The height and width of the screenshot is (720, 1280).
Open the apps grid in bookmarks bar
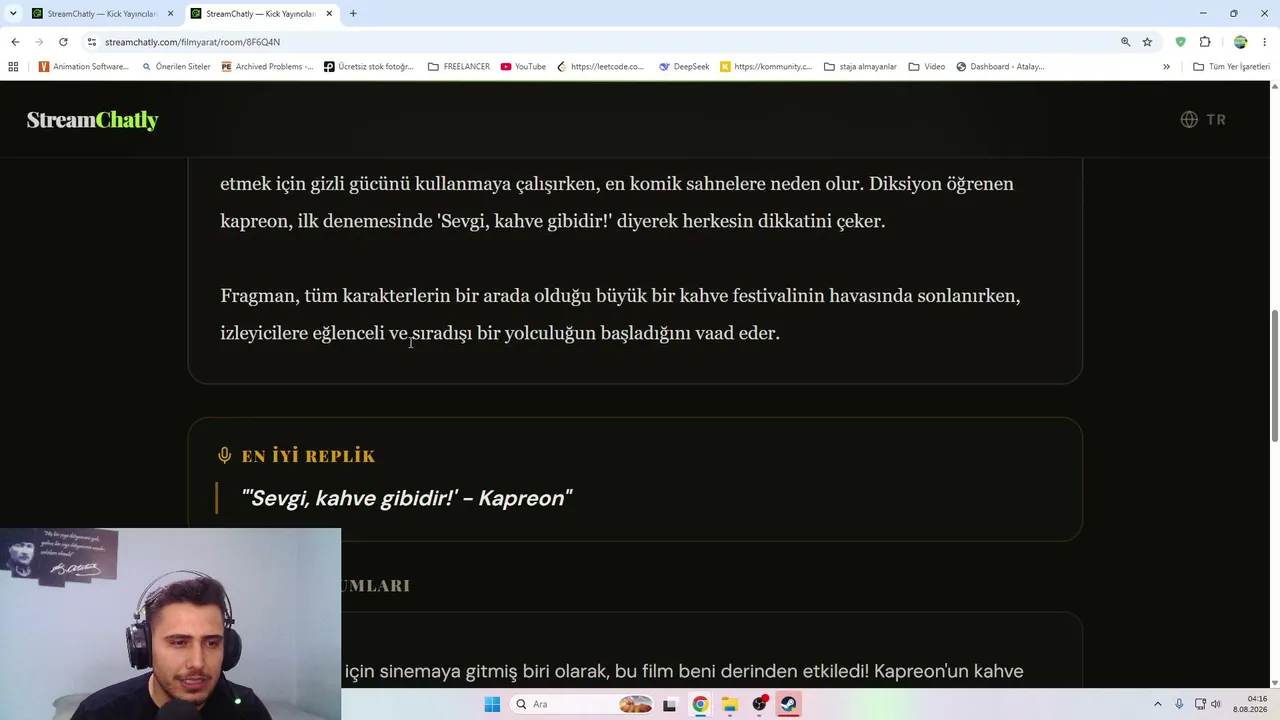(13, 67)
